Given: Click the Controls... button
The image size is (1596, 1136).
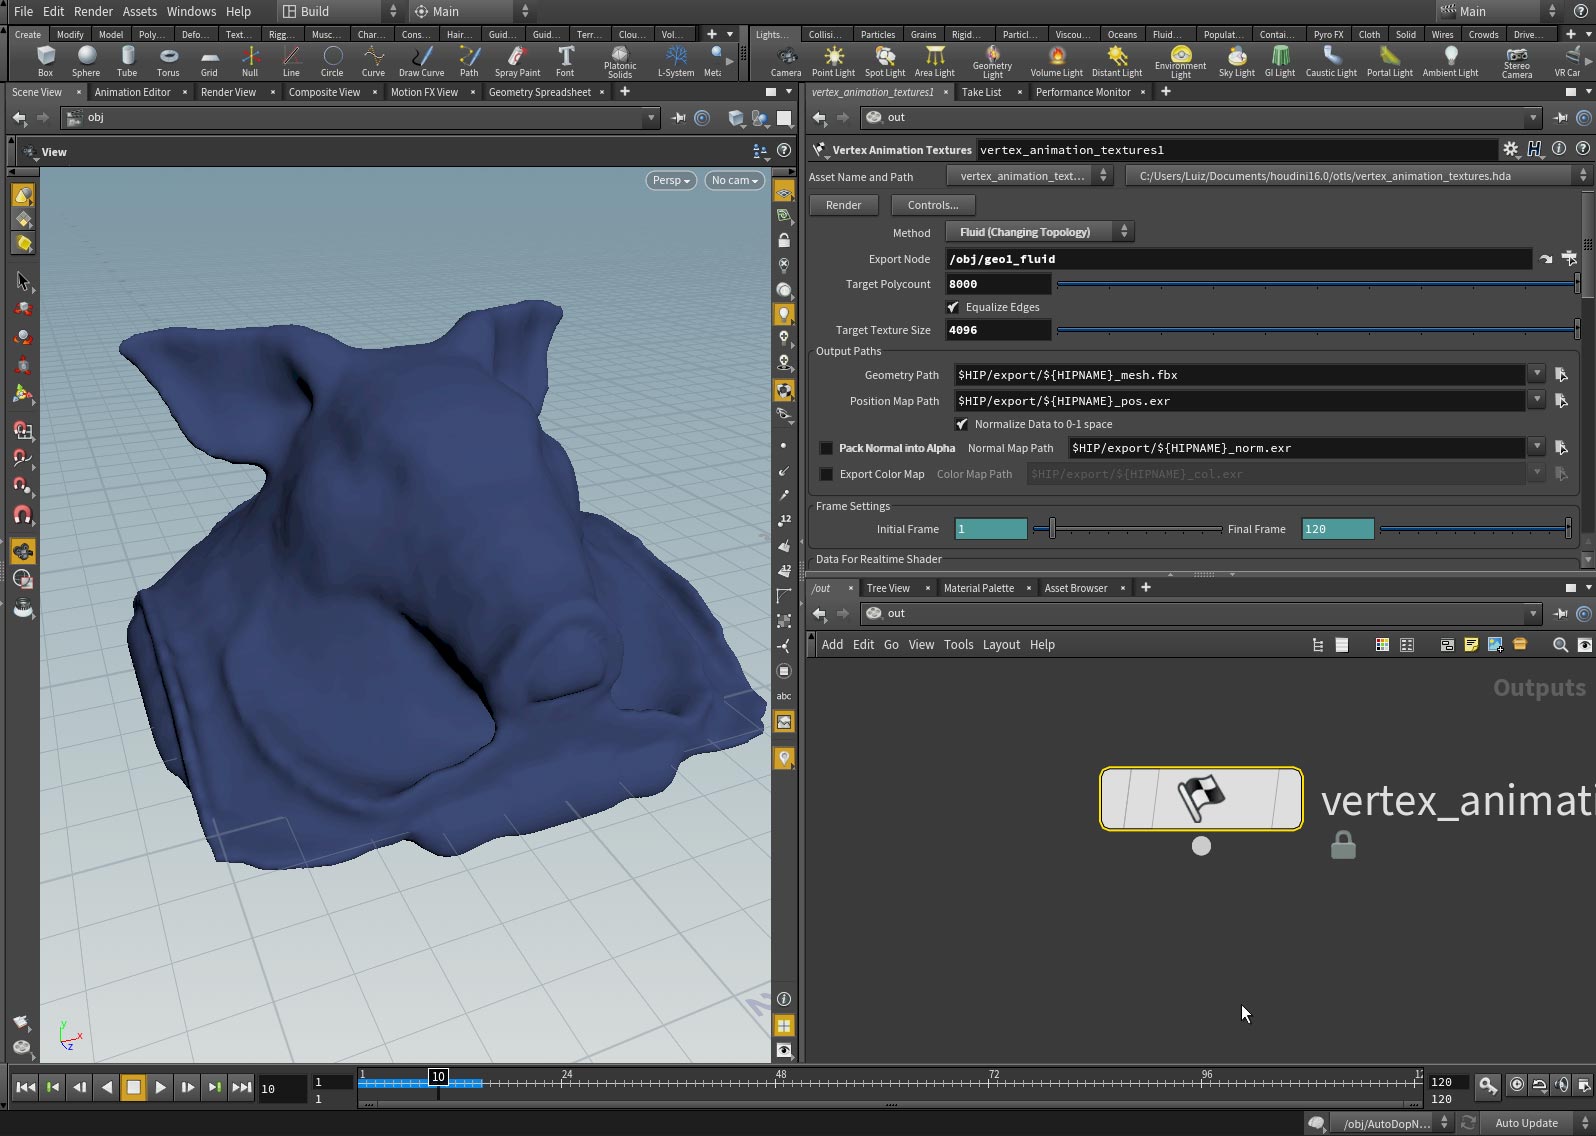Looking at the screenshot, I should tap(932, 205).
